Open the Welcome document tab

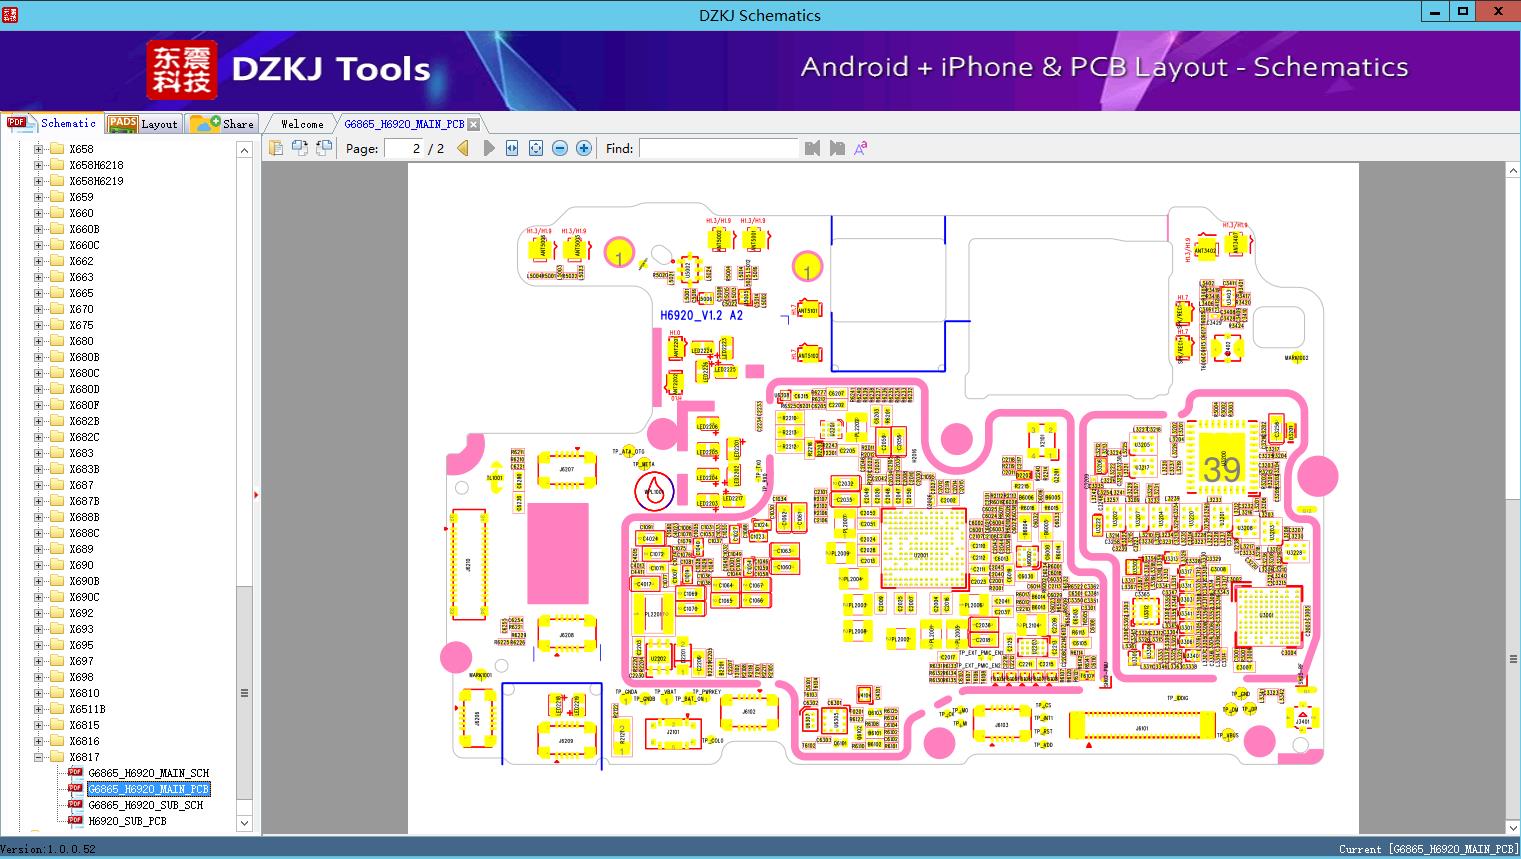point(302,124)
